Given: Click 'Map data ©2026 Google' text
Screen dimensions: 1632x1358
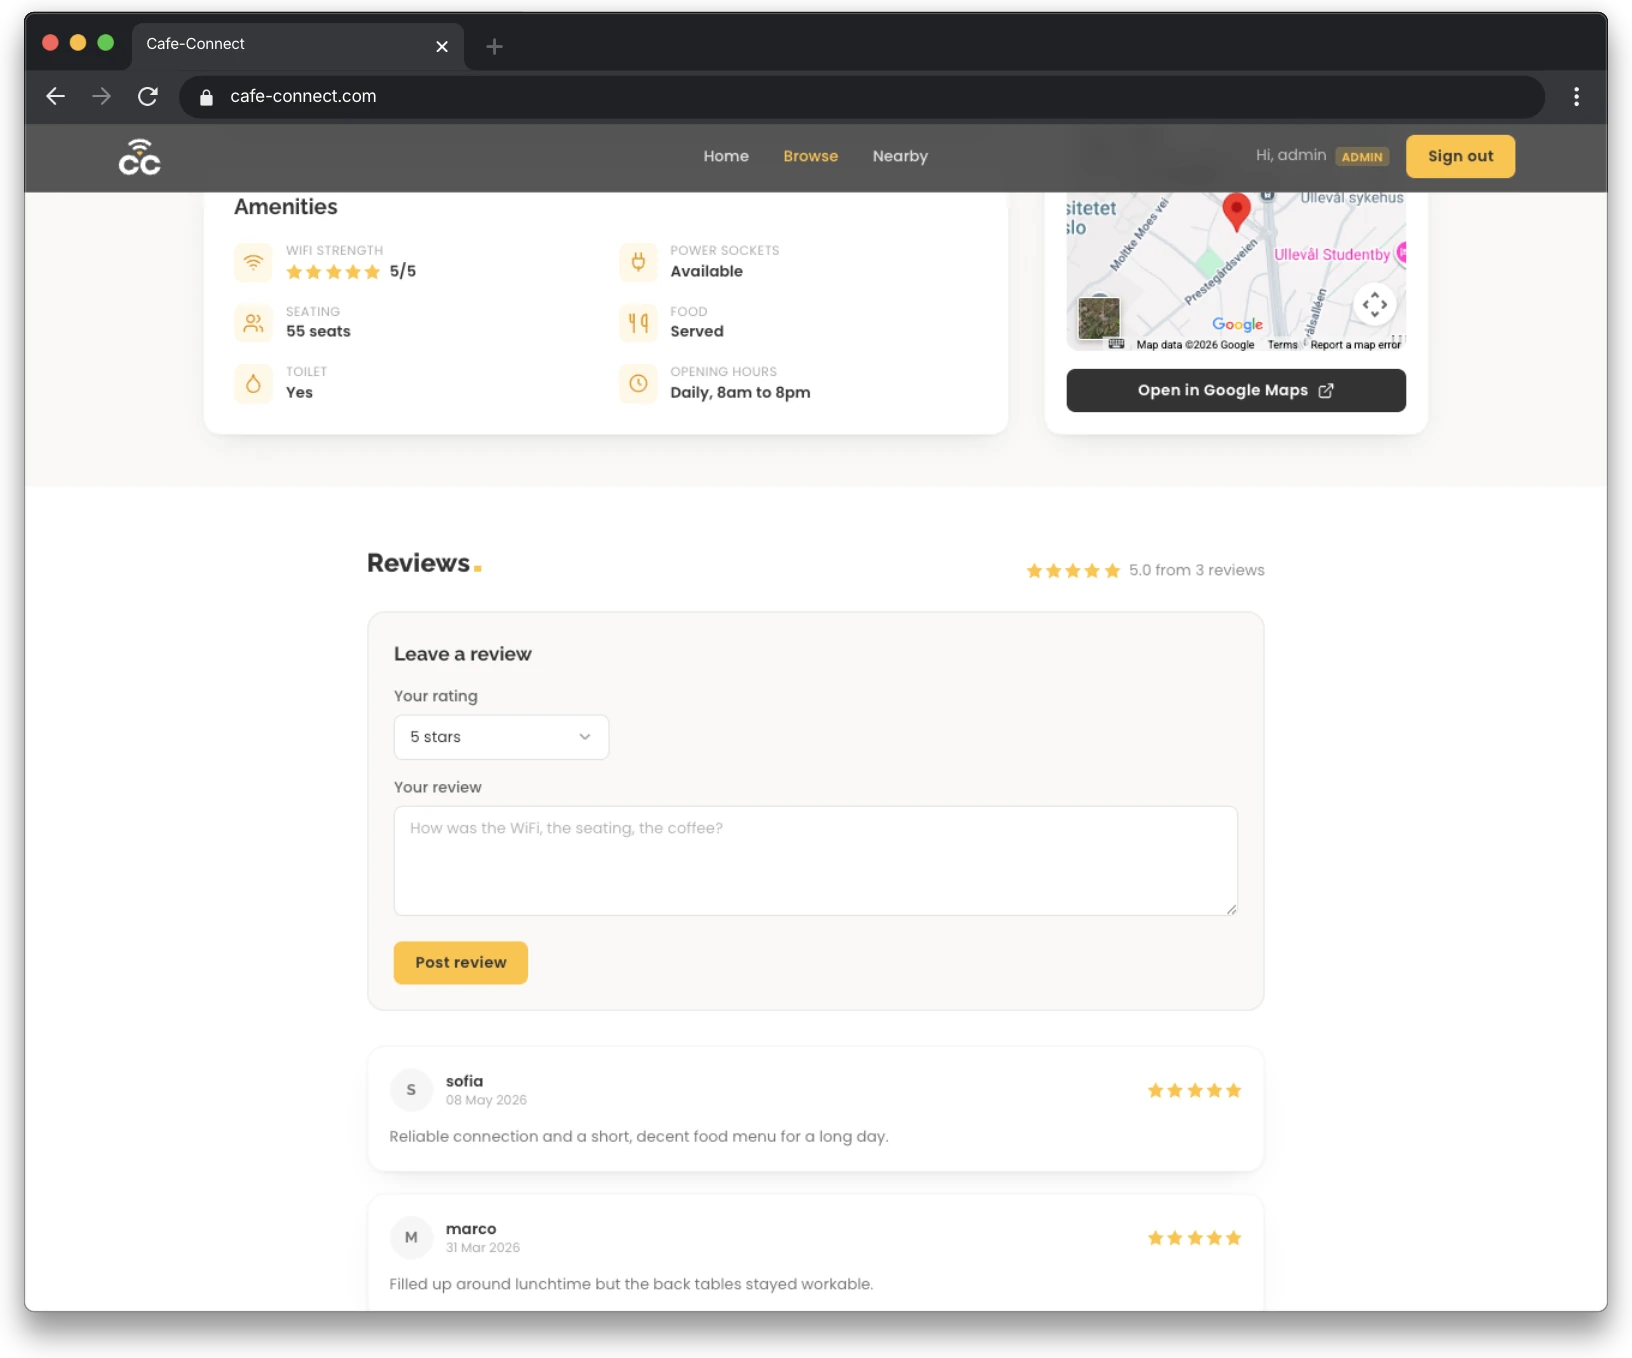Looking at the screenshot, I should (x=1195, y=345).
